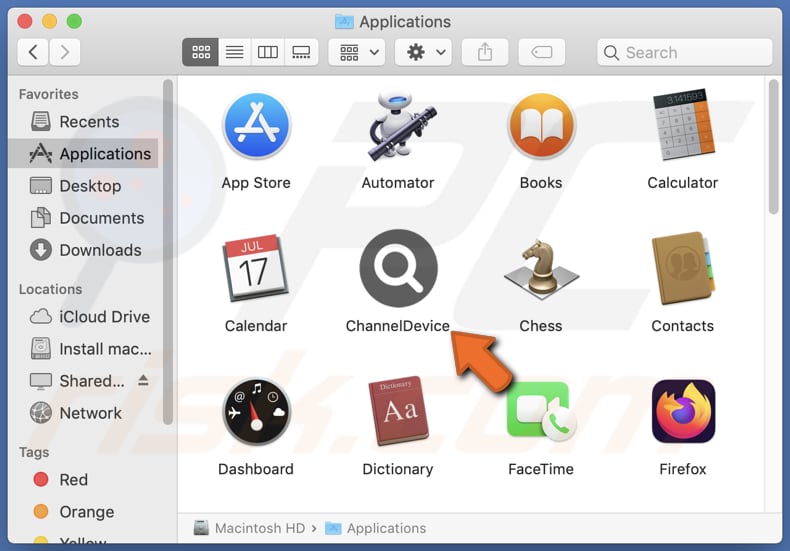Select the Calculator app icon

click(683, 125)
